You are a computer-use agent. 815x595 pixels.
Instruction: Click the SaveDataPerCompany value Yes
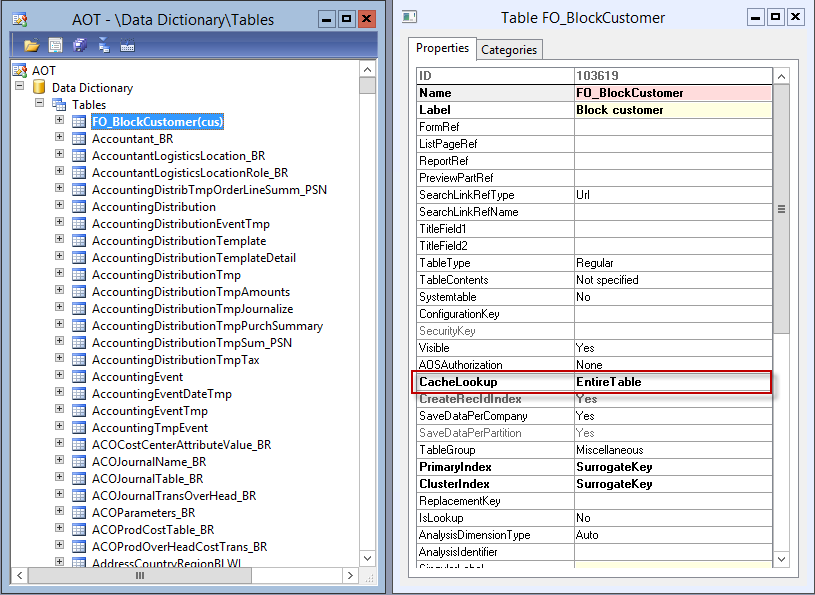pos(673,416)
